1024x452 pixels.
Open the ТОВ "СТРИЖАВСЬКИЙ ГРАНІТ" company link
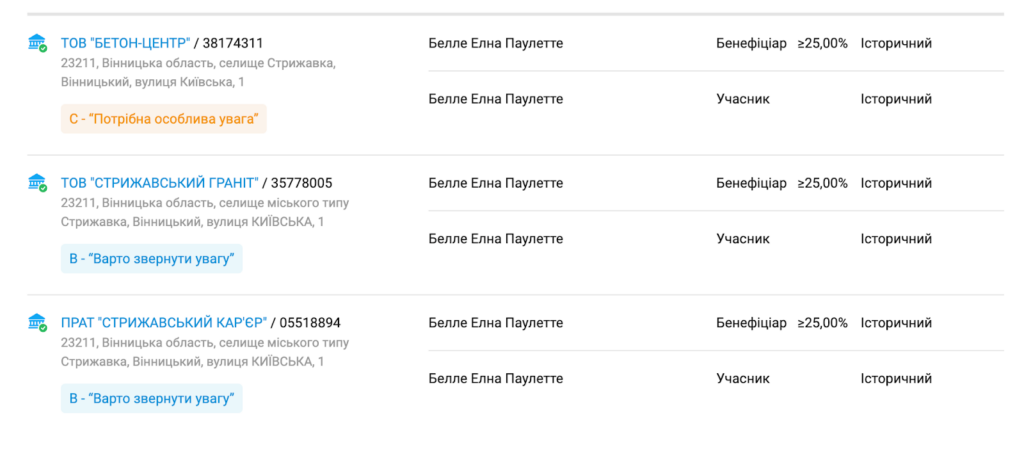coord(160,183)
